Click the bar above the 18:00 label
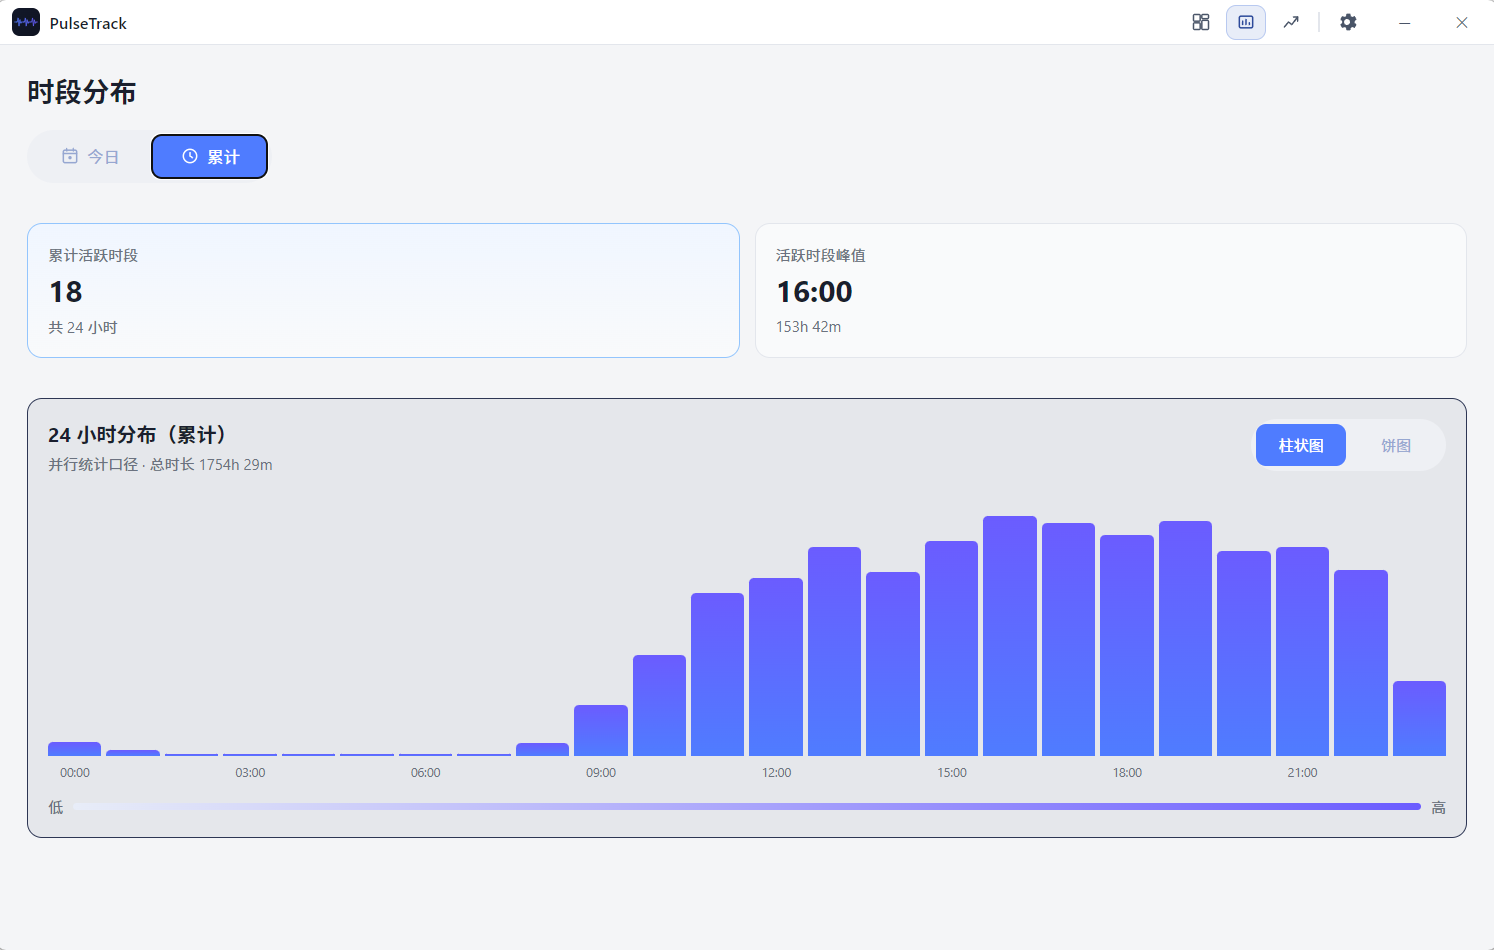The image size is (1494, 950). tap(1127, 645)
